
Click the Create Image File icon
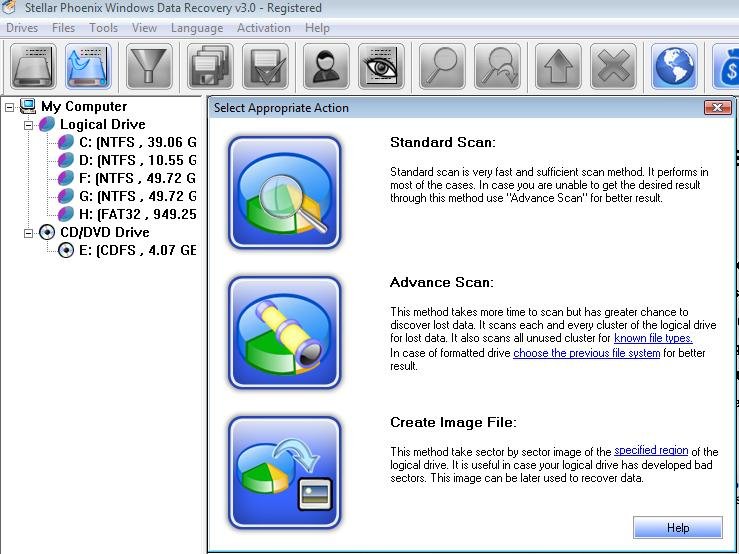coord(285,472)
